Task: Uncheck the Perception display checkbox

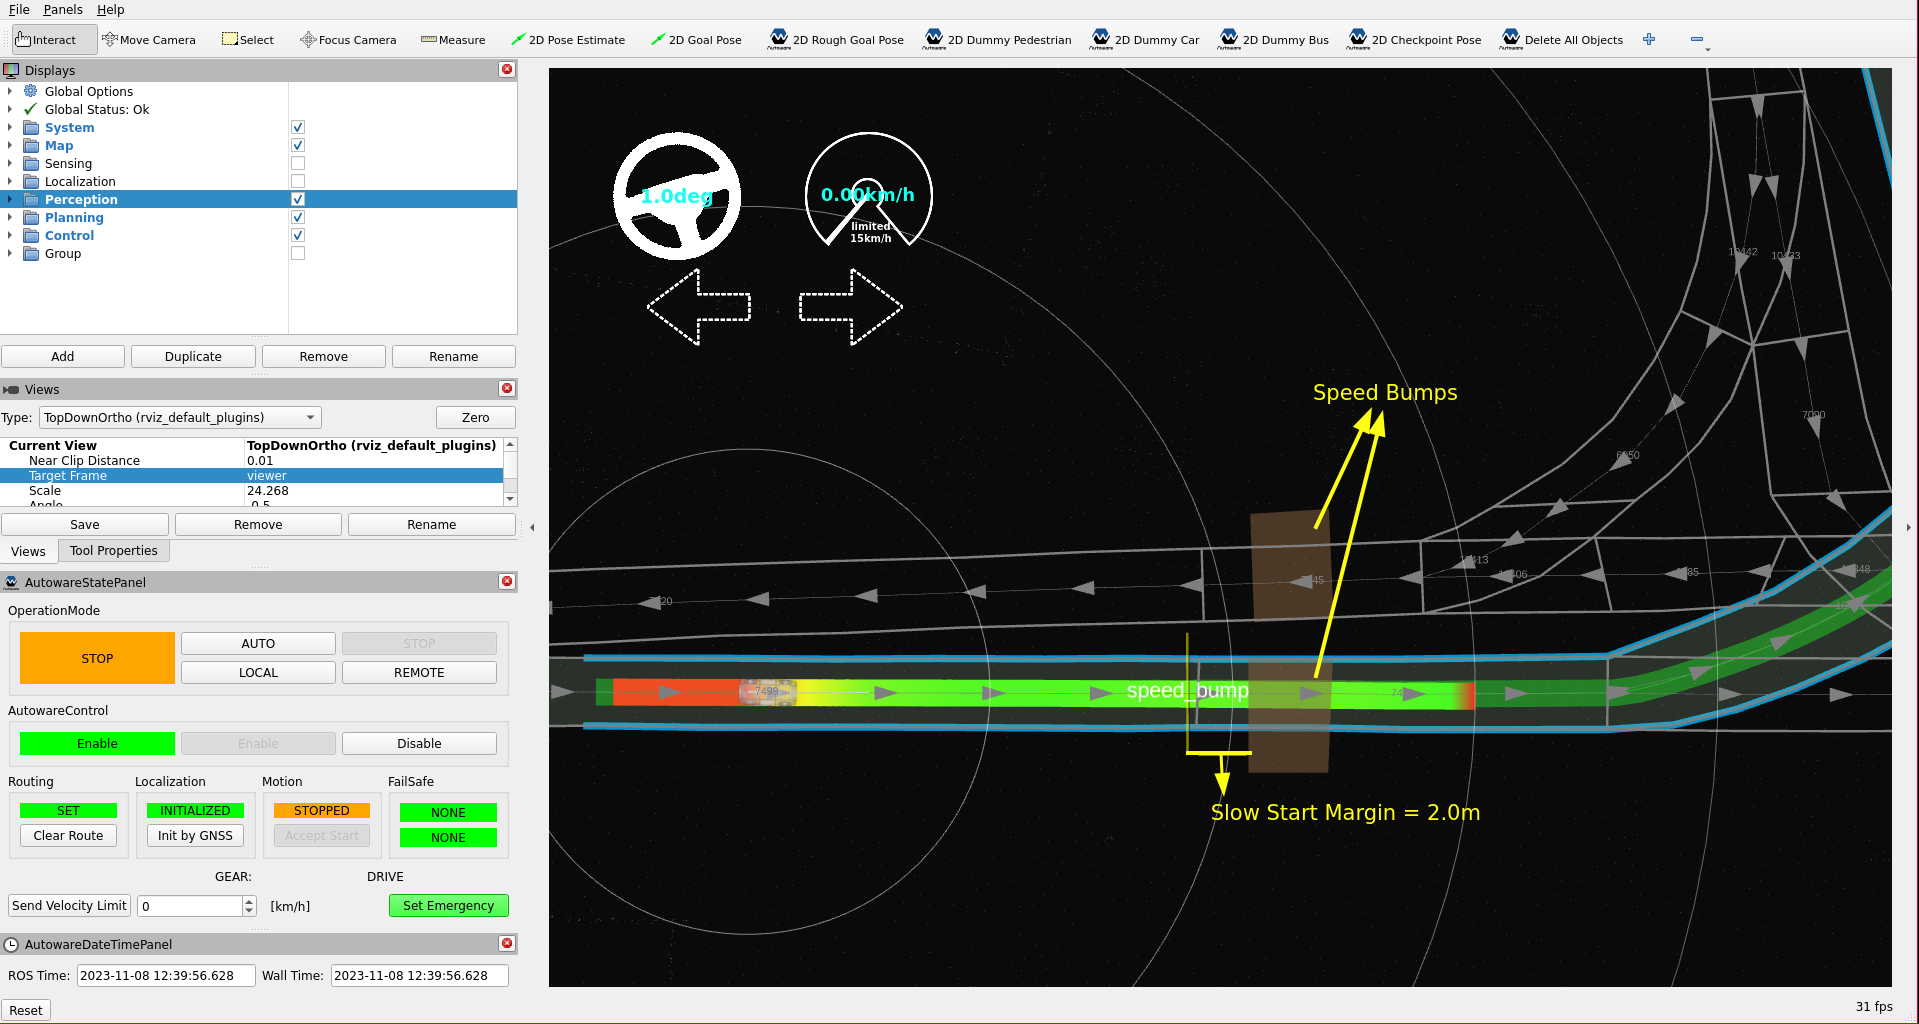Action: [x=298, y=200]
